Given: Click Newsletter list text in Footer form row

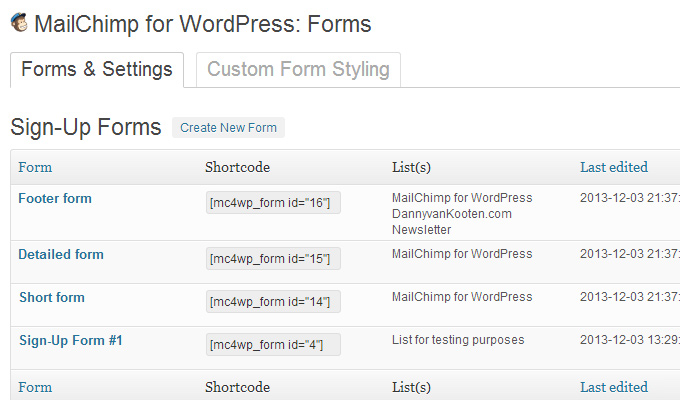Looking at the screenshot, I should (422, 230).
